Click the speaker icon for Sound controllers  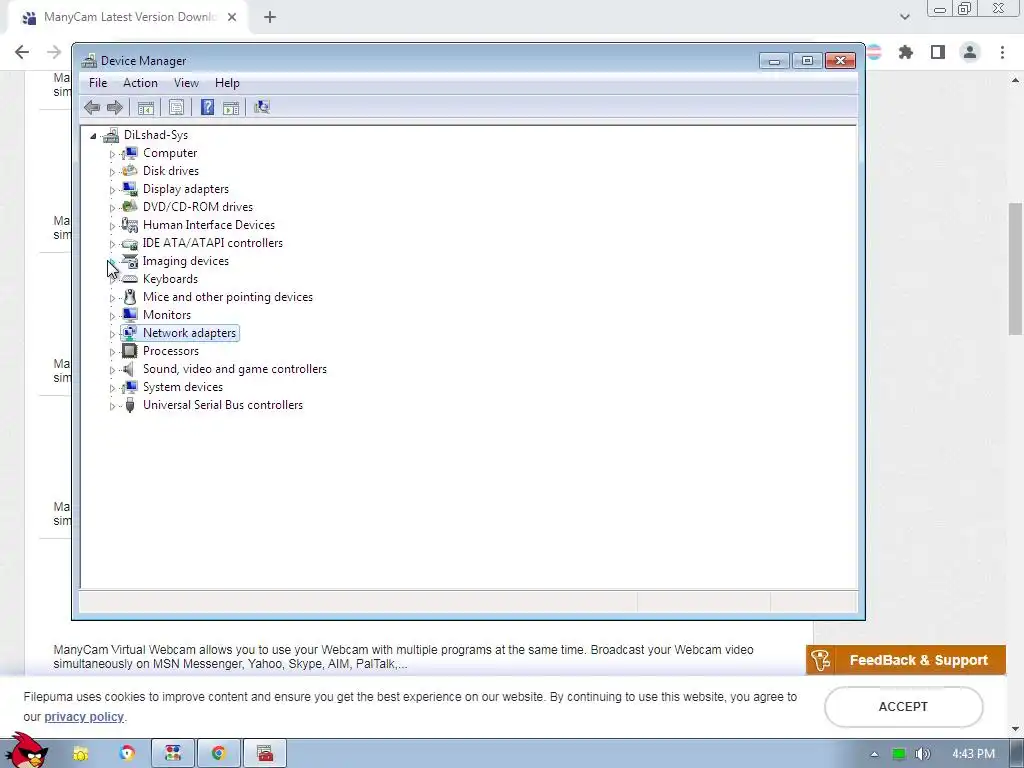(x=129, y=369)
